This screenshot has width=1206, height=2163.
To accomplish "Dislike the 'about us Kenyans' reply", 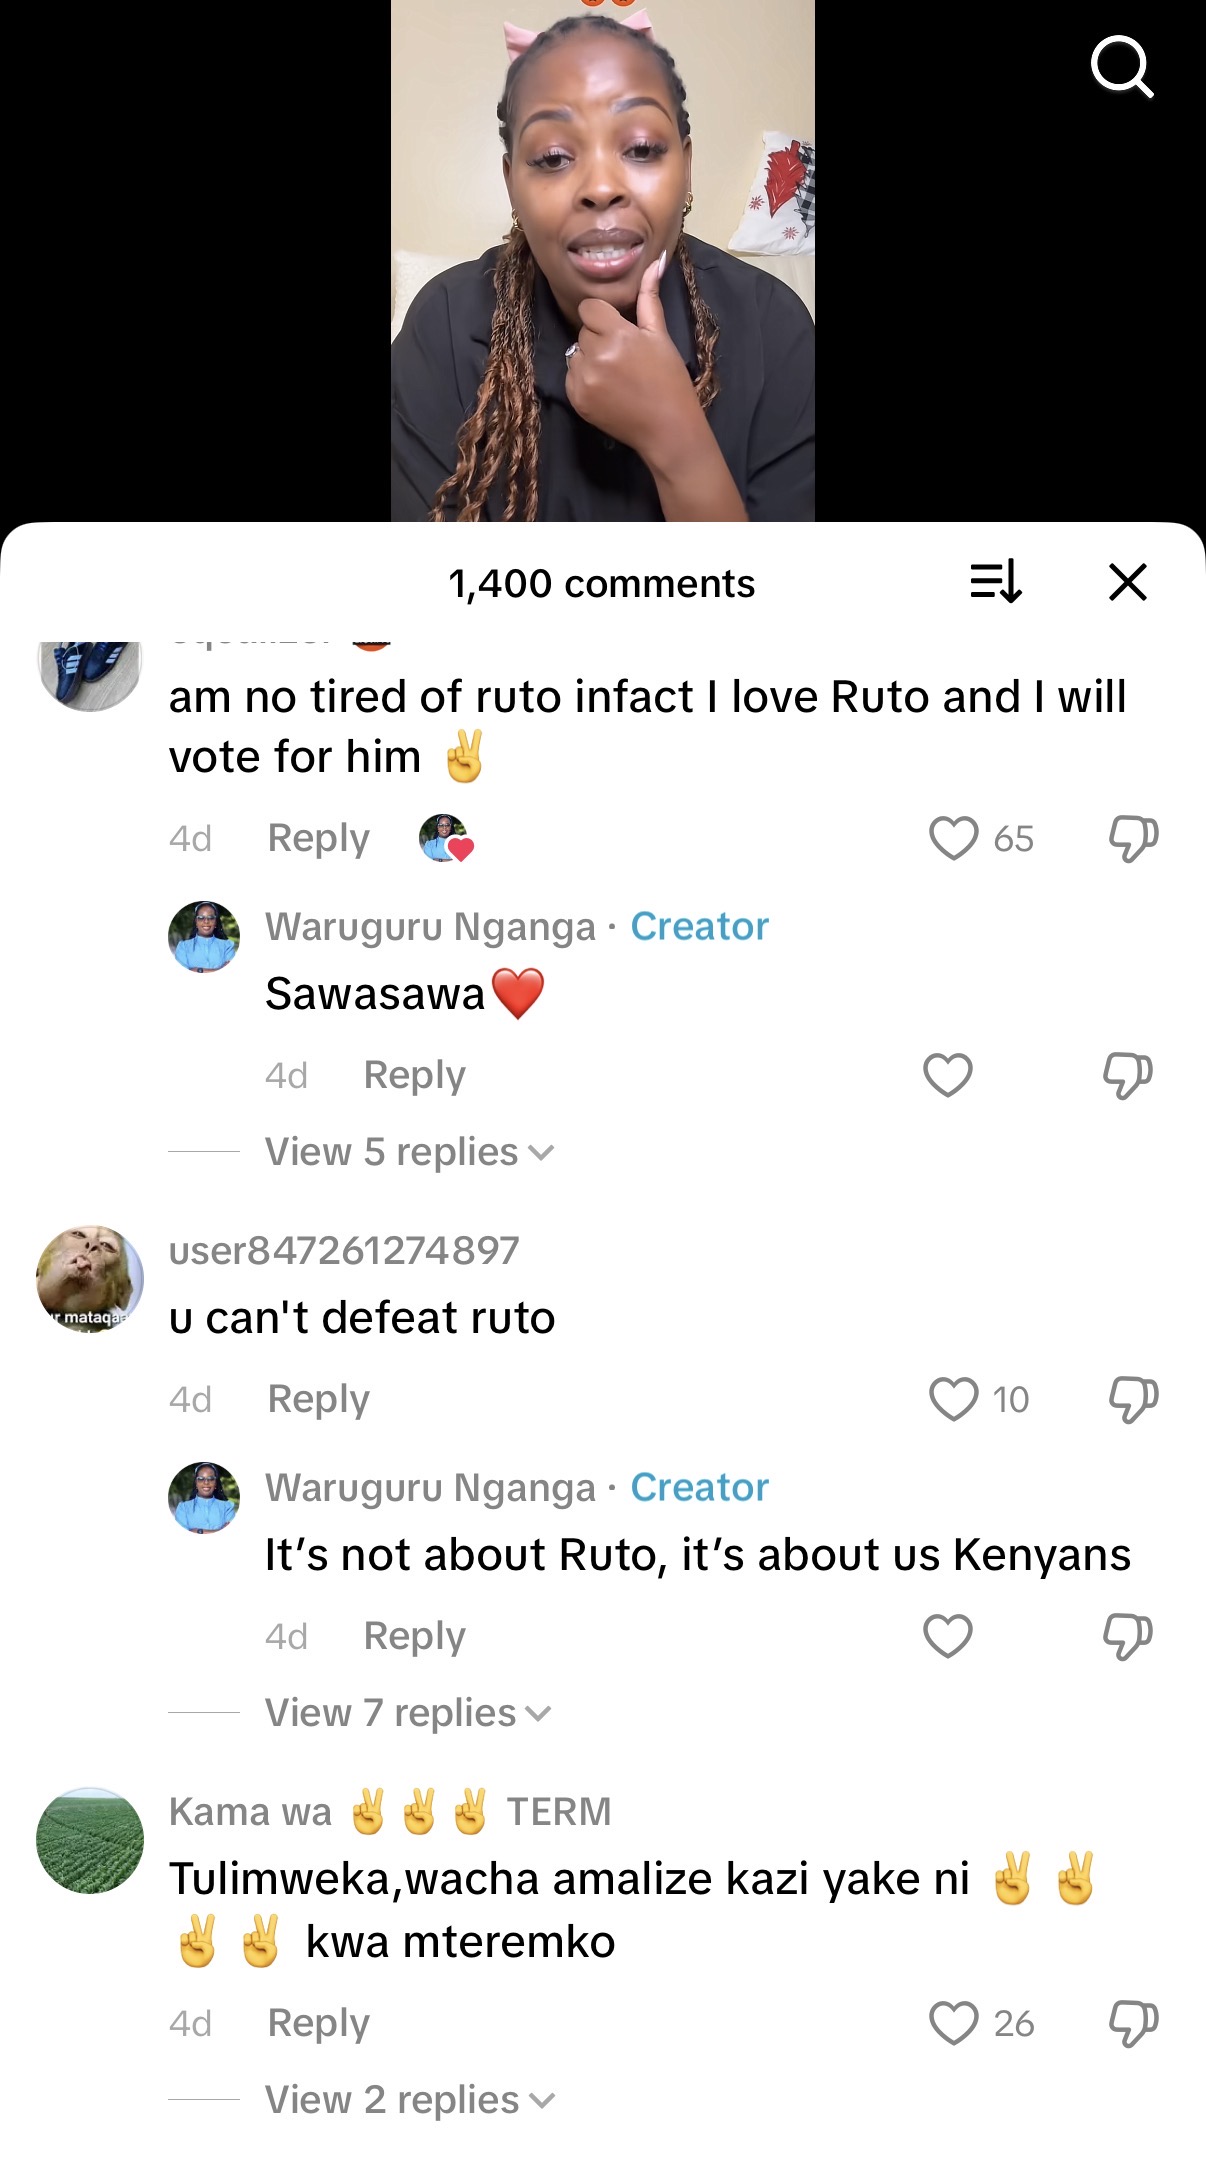I will (x=1127, y=1636).
